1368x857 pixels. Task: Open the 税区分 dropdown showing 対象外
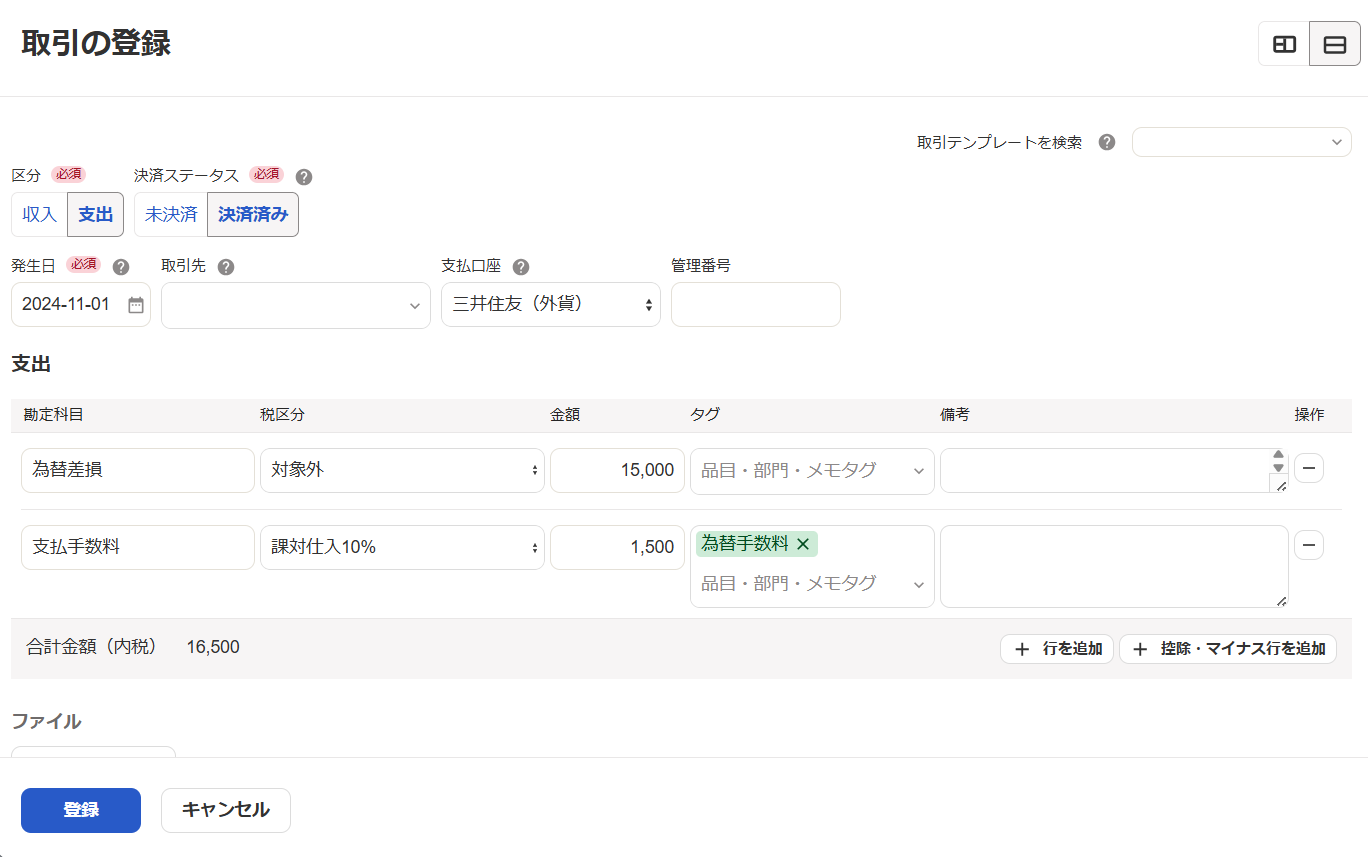point(402,470)
